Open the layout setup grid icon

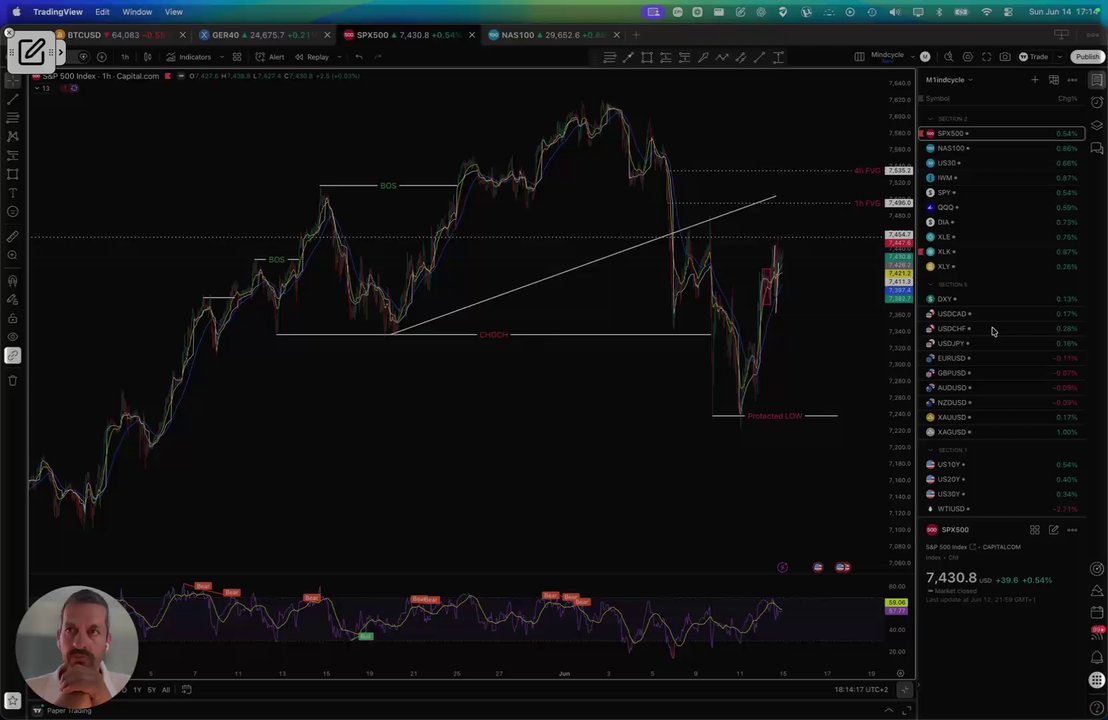[859, 57]
